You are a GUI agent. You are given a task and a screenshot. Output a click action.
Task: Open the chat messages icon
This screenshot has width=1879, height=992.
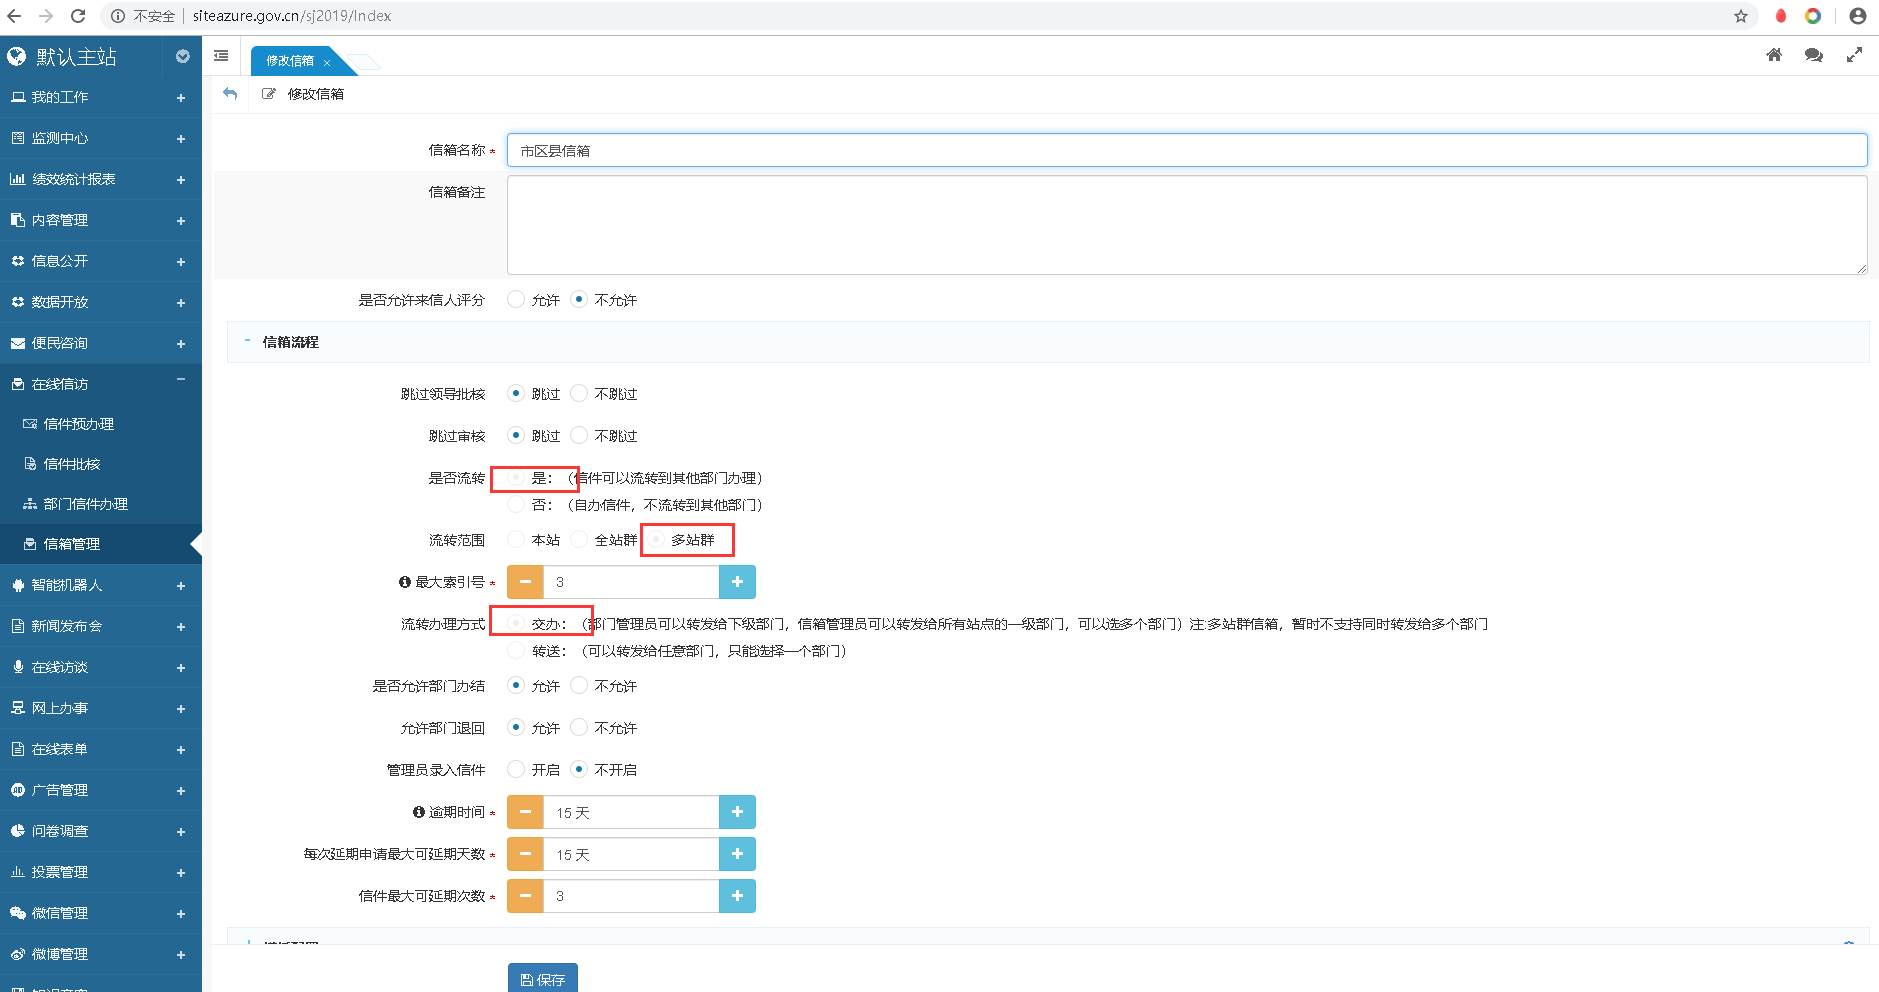point(1813,55)
